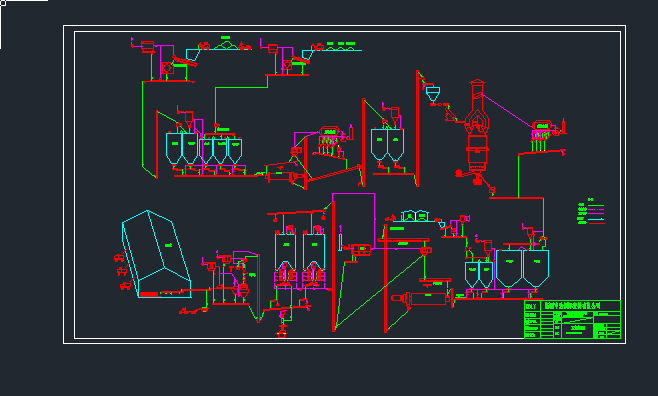Screen dimensions: 658x396
Task: Click the EDLY cell in title block
Action: [531, 306]
